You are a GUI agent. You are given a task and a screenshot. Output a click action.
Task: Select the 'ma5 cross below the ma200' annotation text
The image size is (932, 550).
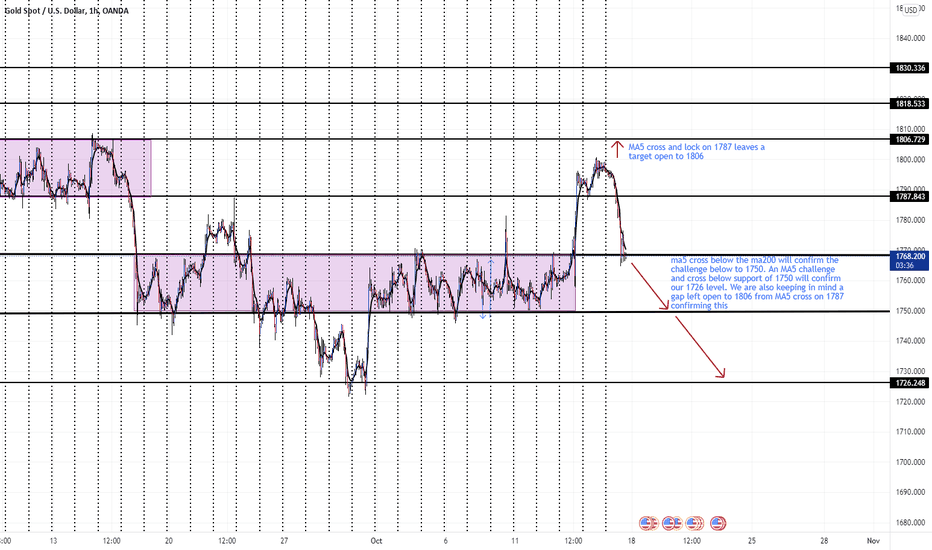(x=757, y=282)
